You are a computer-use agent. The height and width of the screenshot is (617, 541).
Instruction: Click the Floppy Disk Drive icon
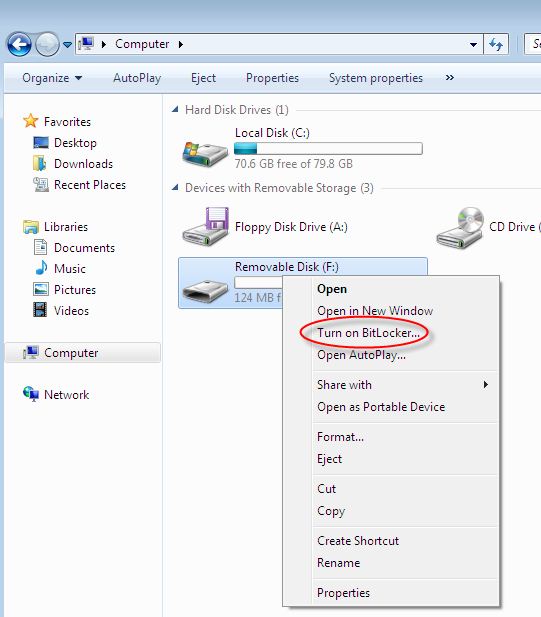(x=206, y=227)
